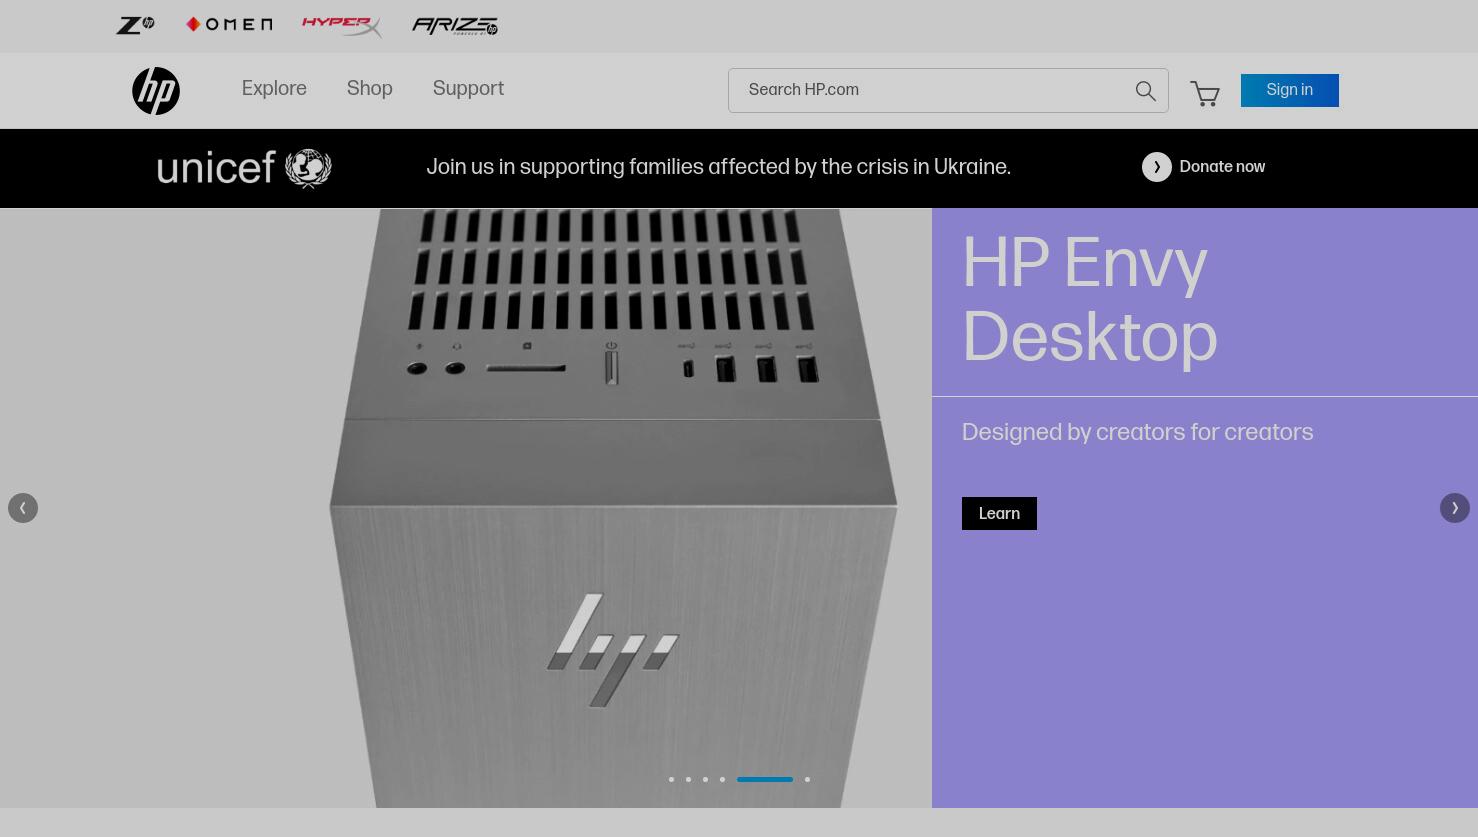Screen dimensions: 1478x837
Task: Click the arrow circle beside Donate now
Action: point(1157,167)
